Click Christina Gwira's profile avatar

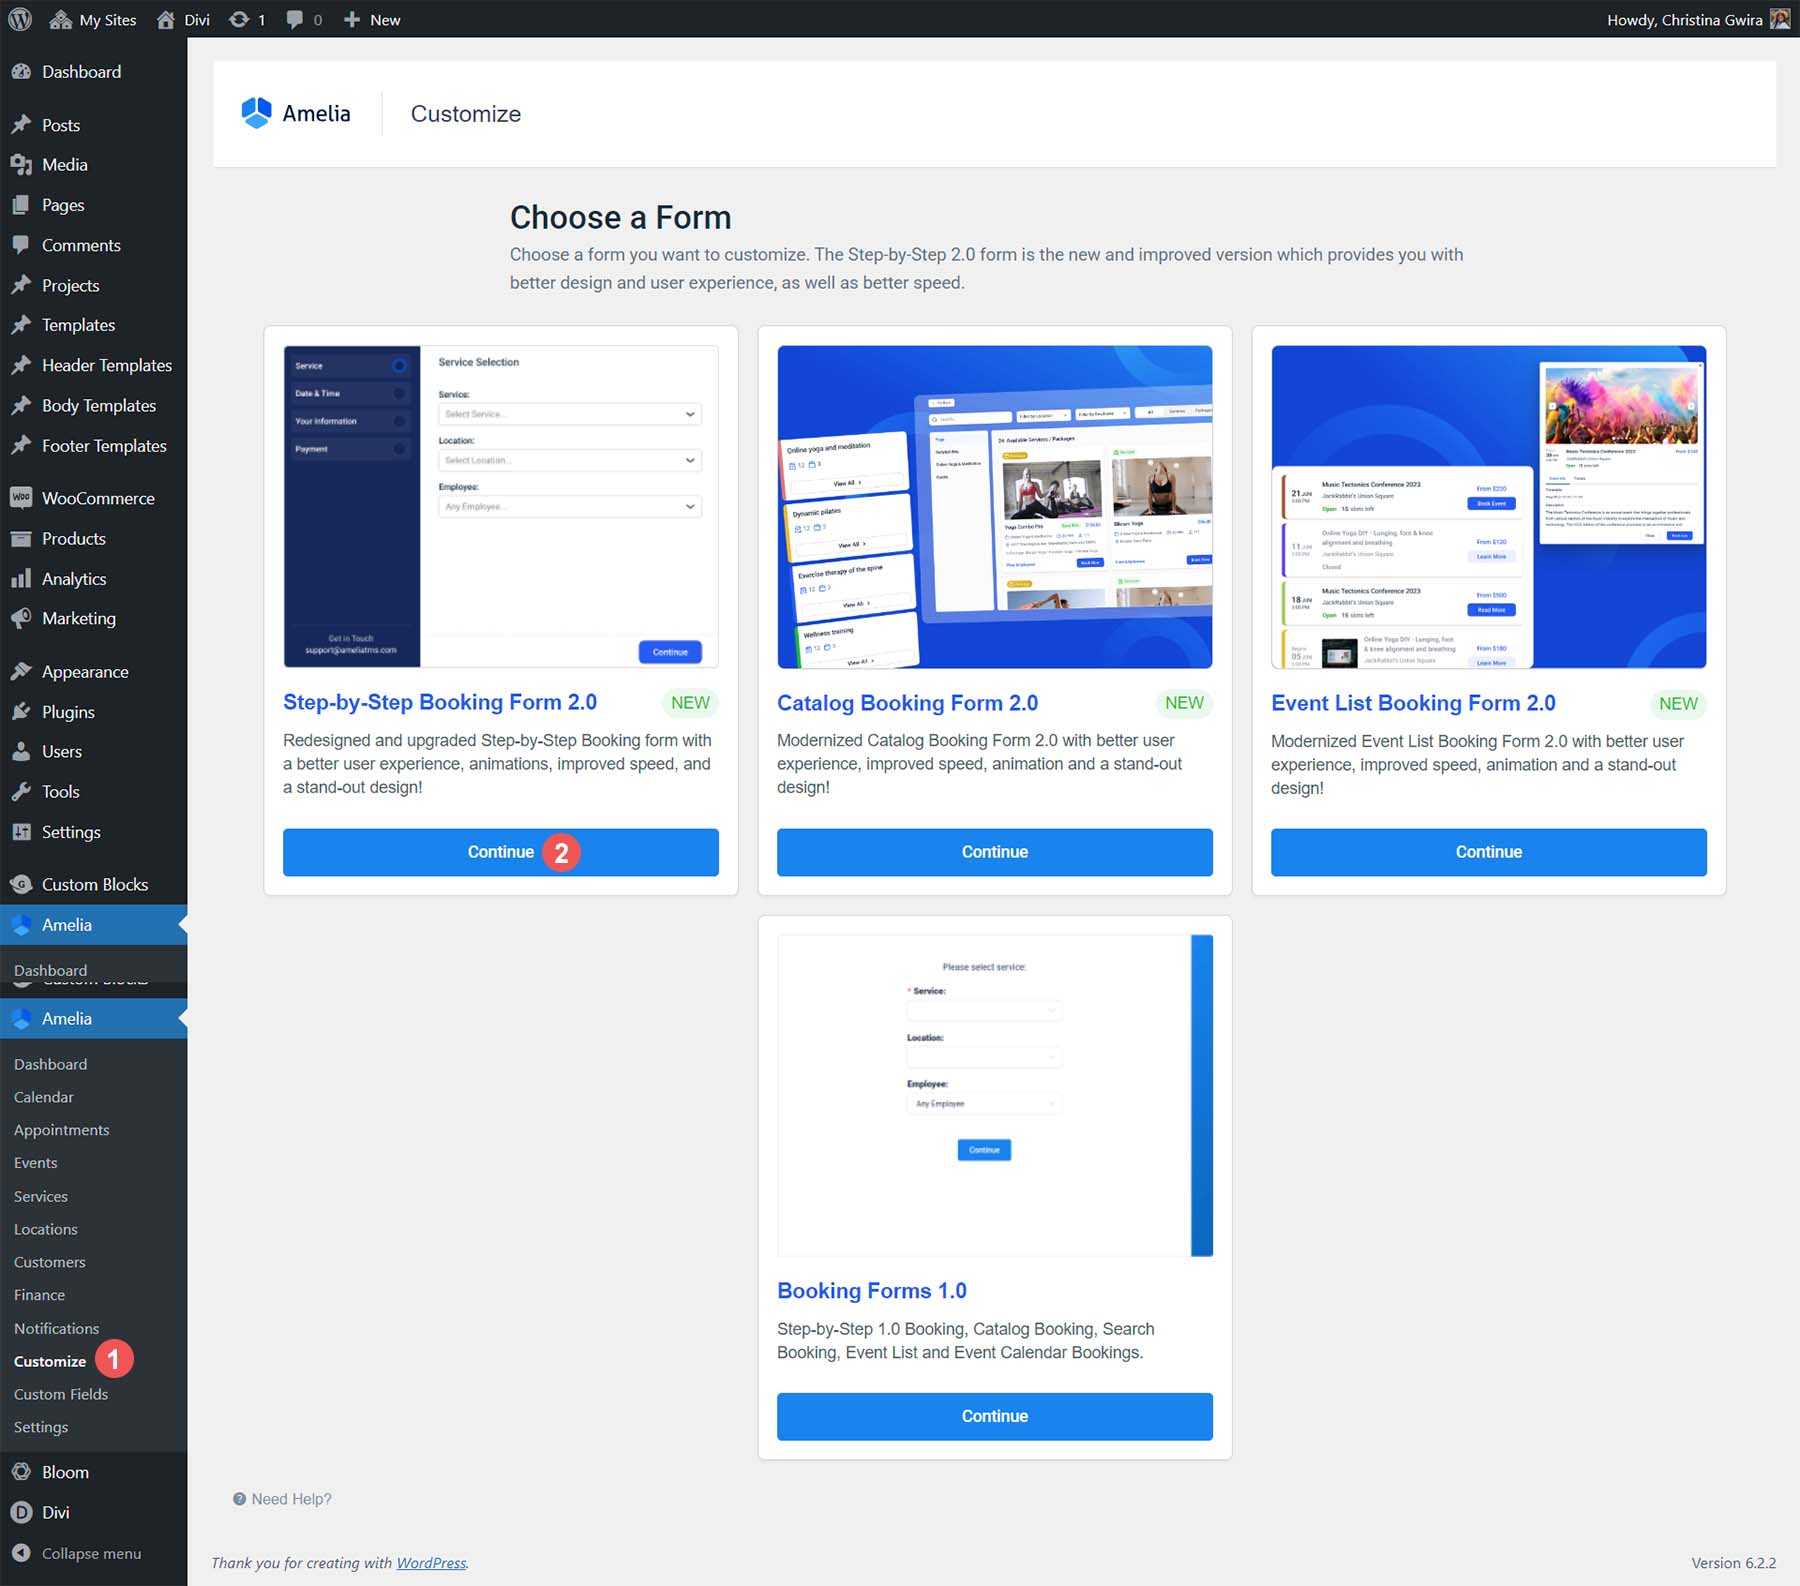(x=1780, y=18)
